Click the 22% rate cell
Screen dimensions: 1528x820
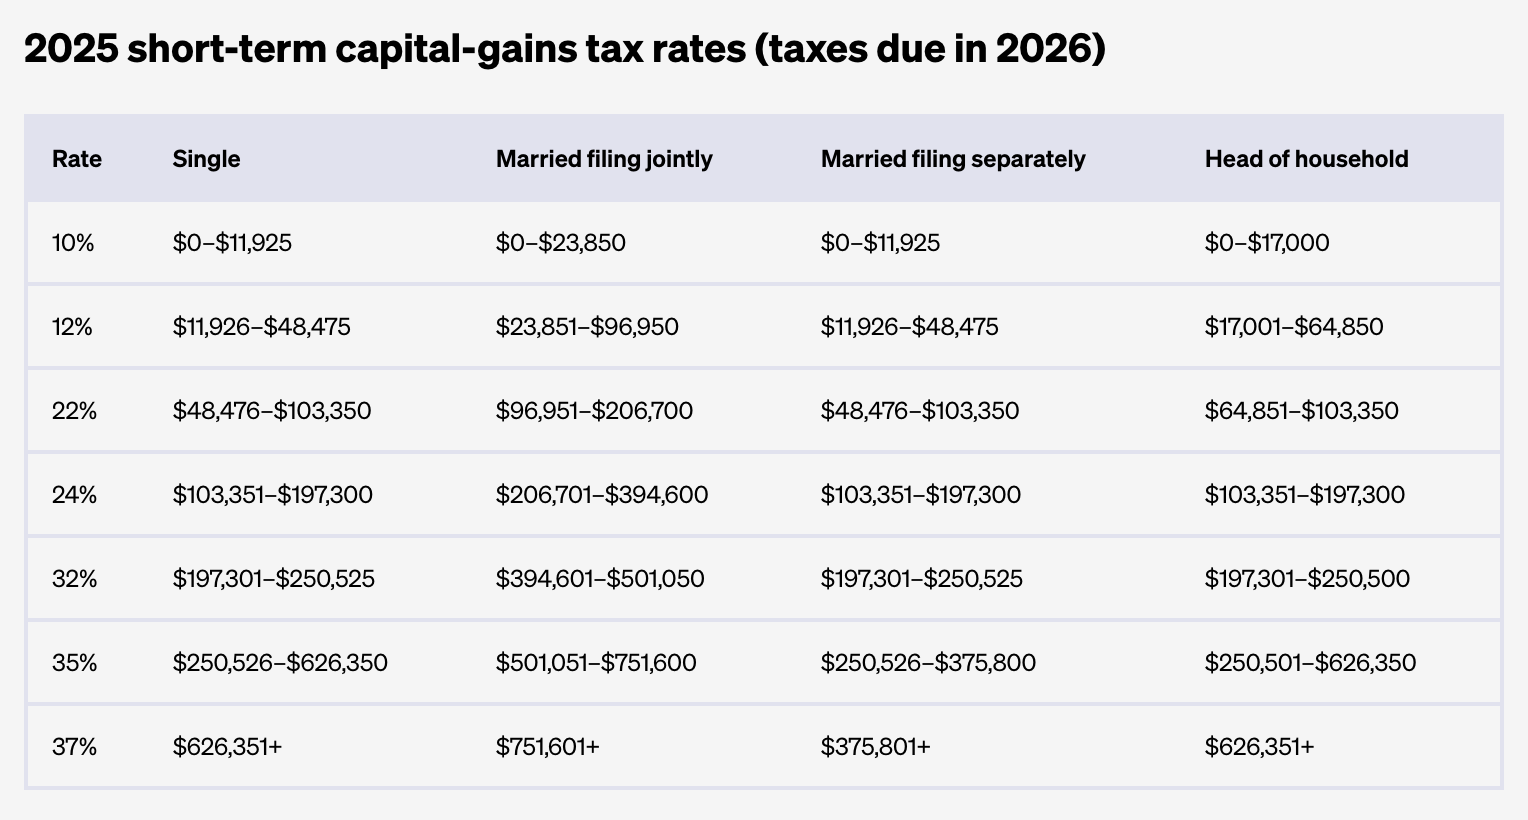(x=74, y=411)
